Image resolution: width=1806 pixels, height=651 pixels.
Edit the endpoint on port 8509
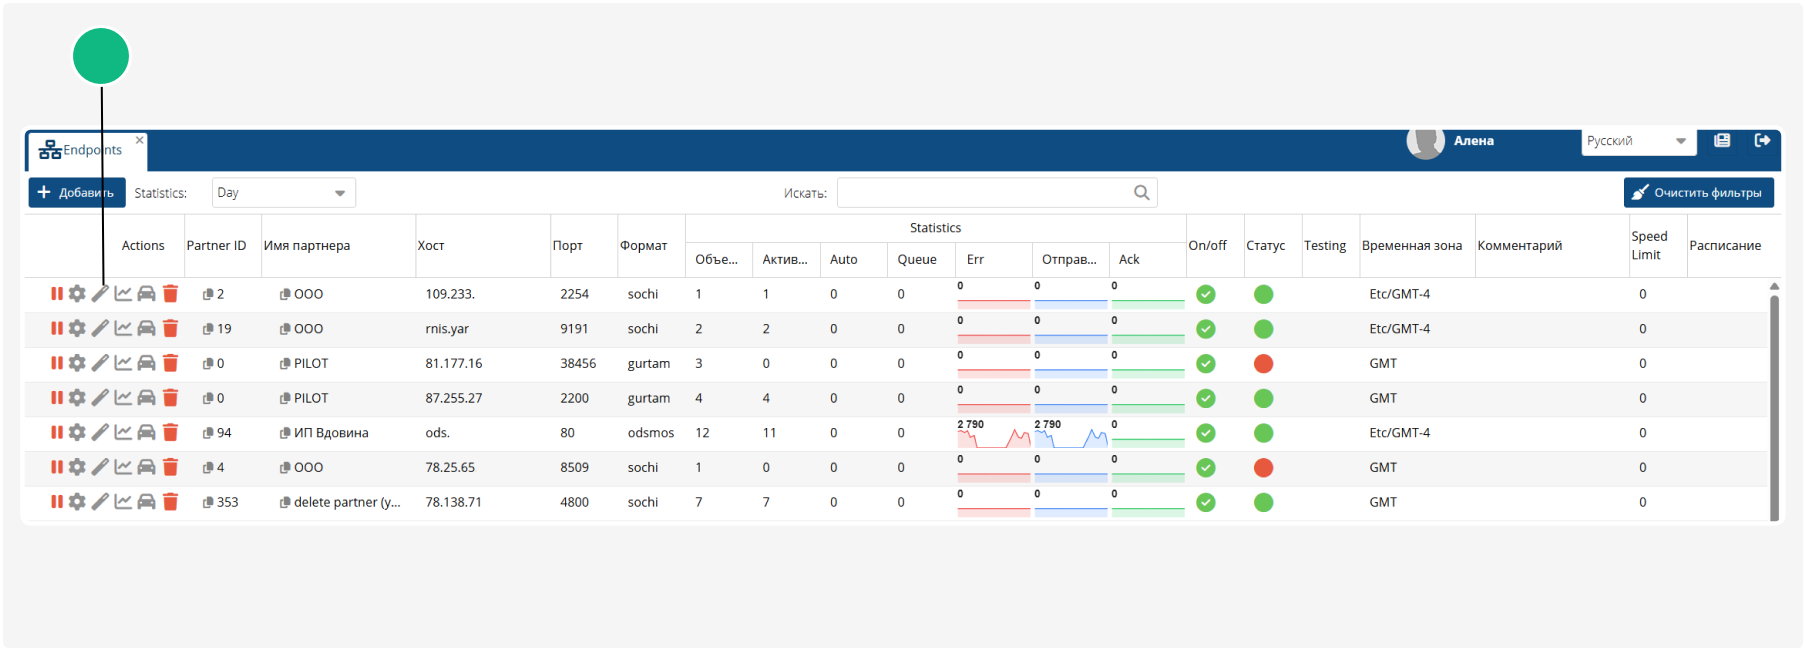click(100, 467)
